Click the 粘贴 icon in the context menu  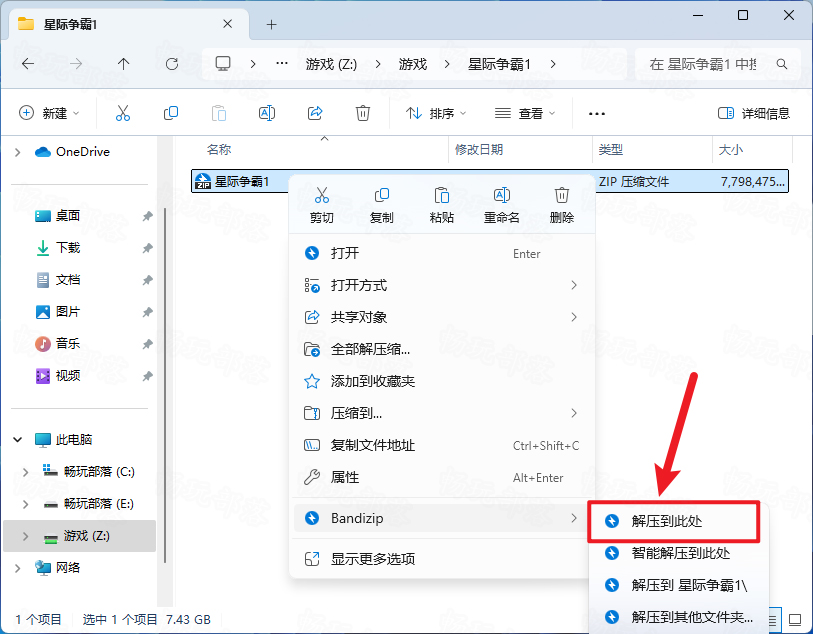coord(442,195)
